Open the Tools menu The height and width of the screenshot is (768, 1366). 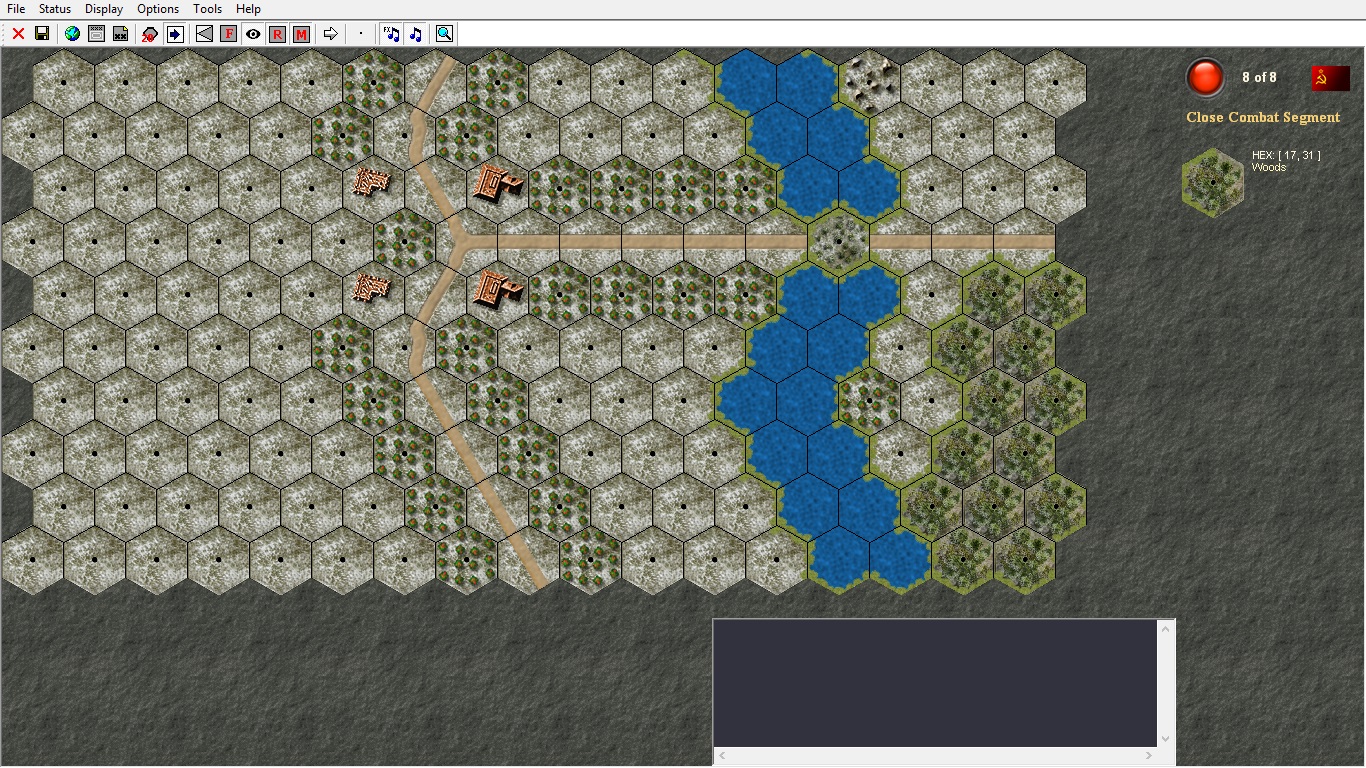pos(208,9)
